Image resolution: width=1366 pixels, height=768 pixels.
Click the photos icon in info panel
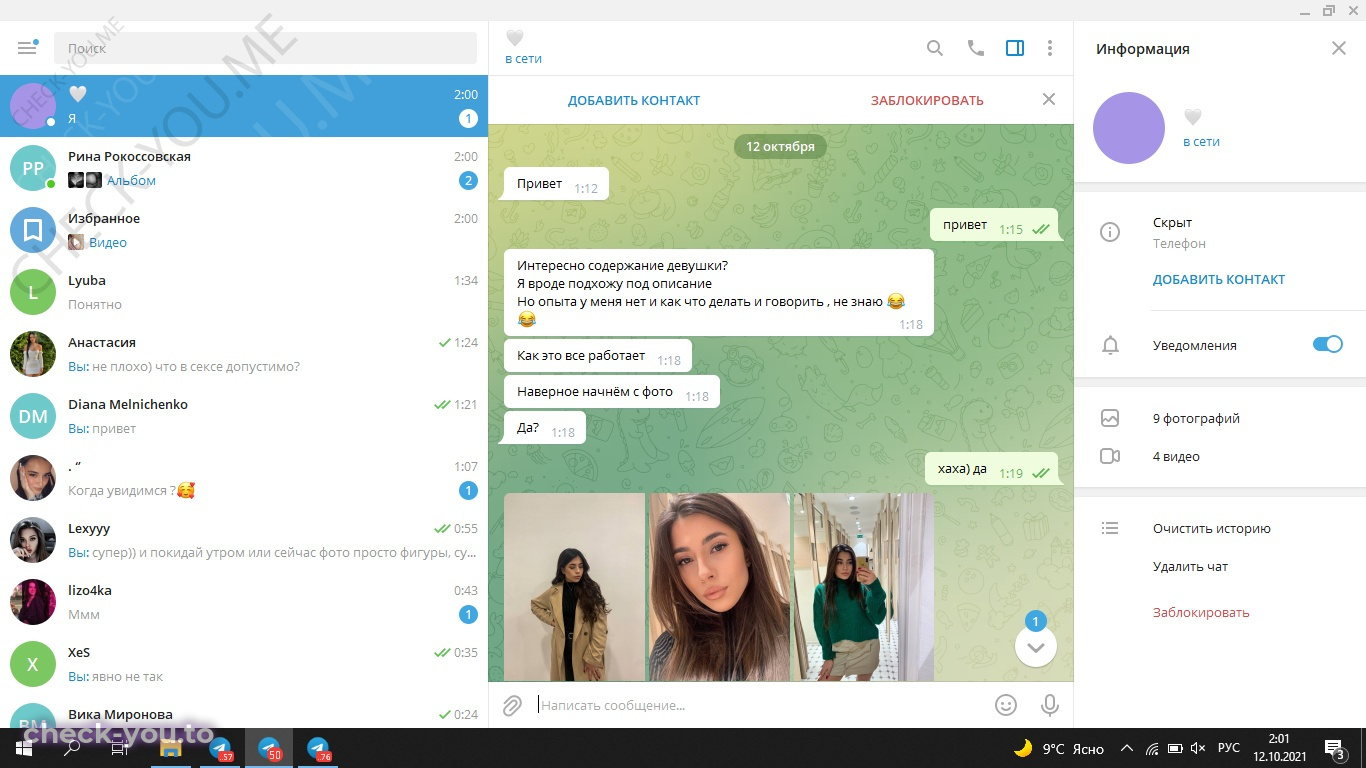click(x=1109, y=418)
